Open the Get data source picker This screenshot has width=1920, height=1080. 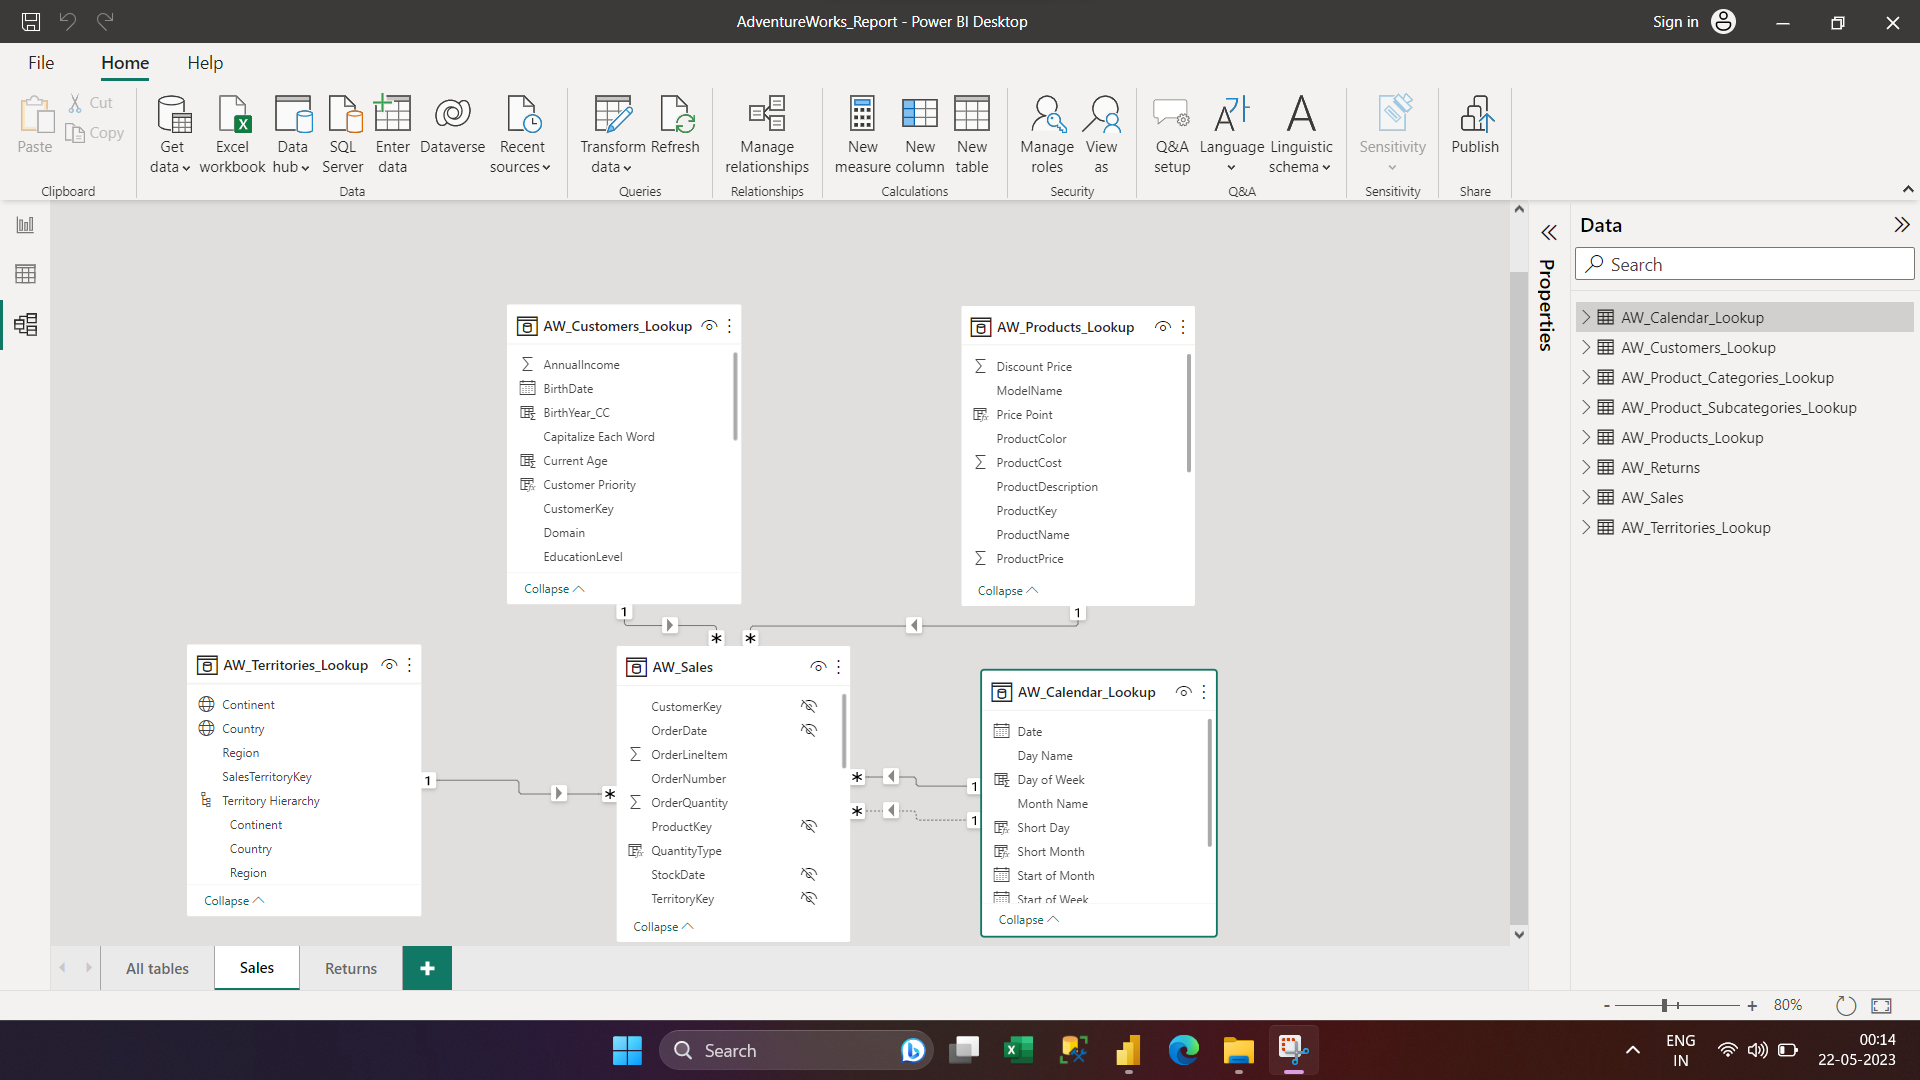tap(172, 134)
